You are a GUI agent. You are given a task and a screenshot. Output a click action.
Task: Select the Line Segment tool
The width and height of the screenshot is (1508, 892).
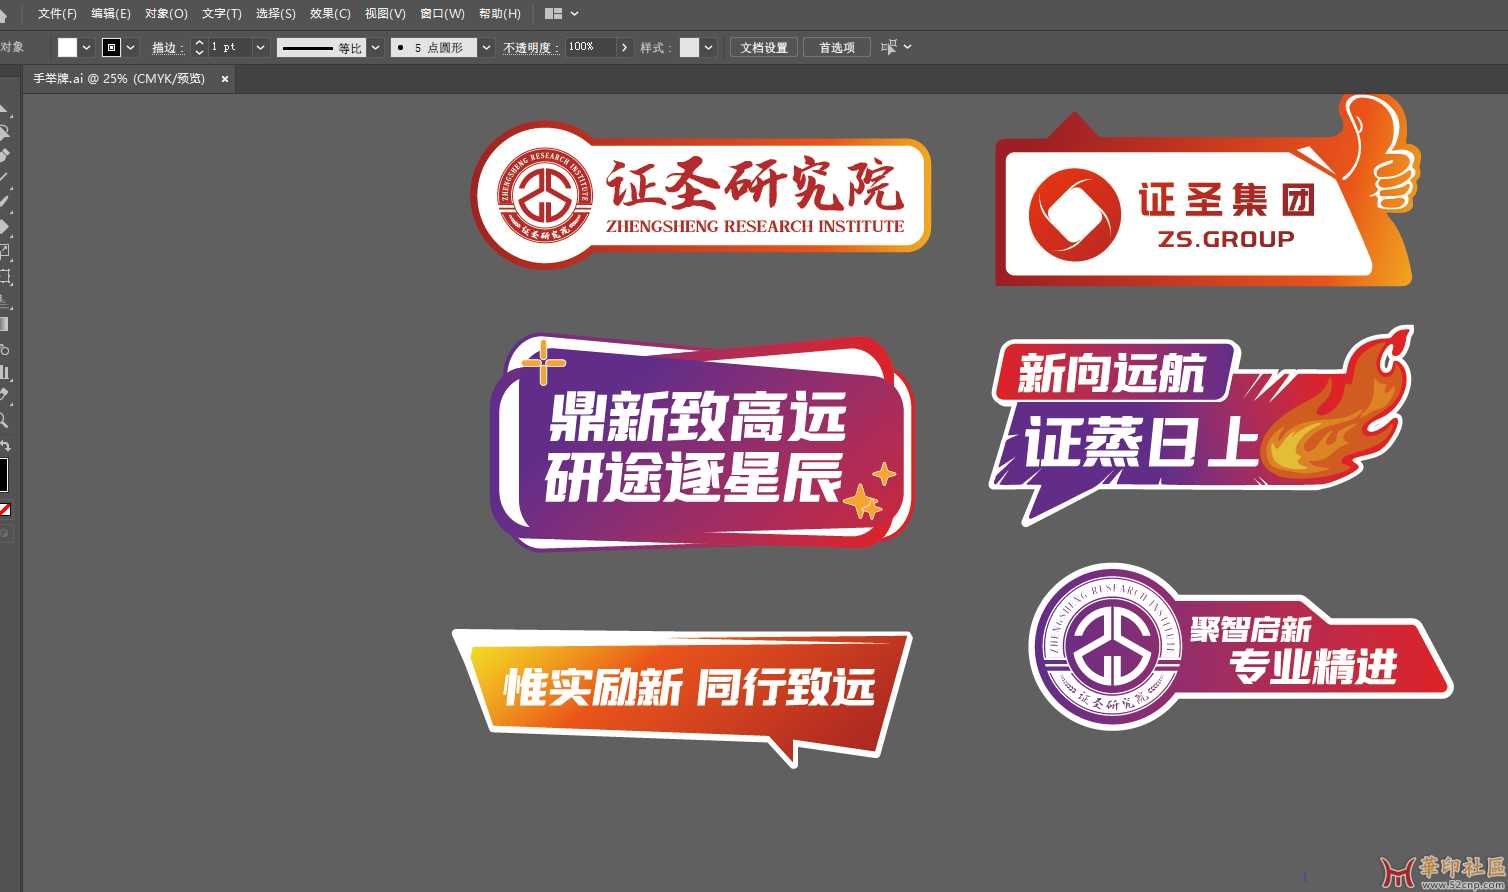4,179
